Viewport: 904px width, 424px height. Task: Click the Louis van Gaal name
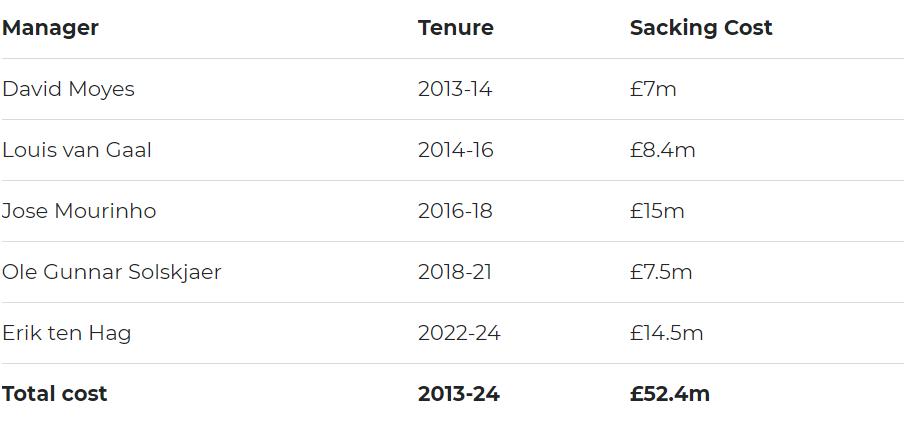(x=77, y=150)
